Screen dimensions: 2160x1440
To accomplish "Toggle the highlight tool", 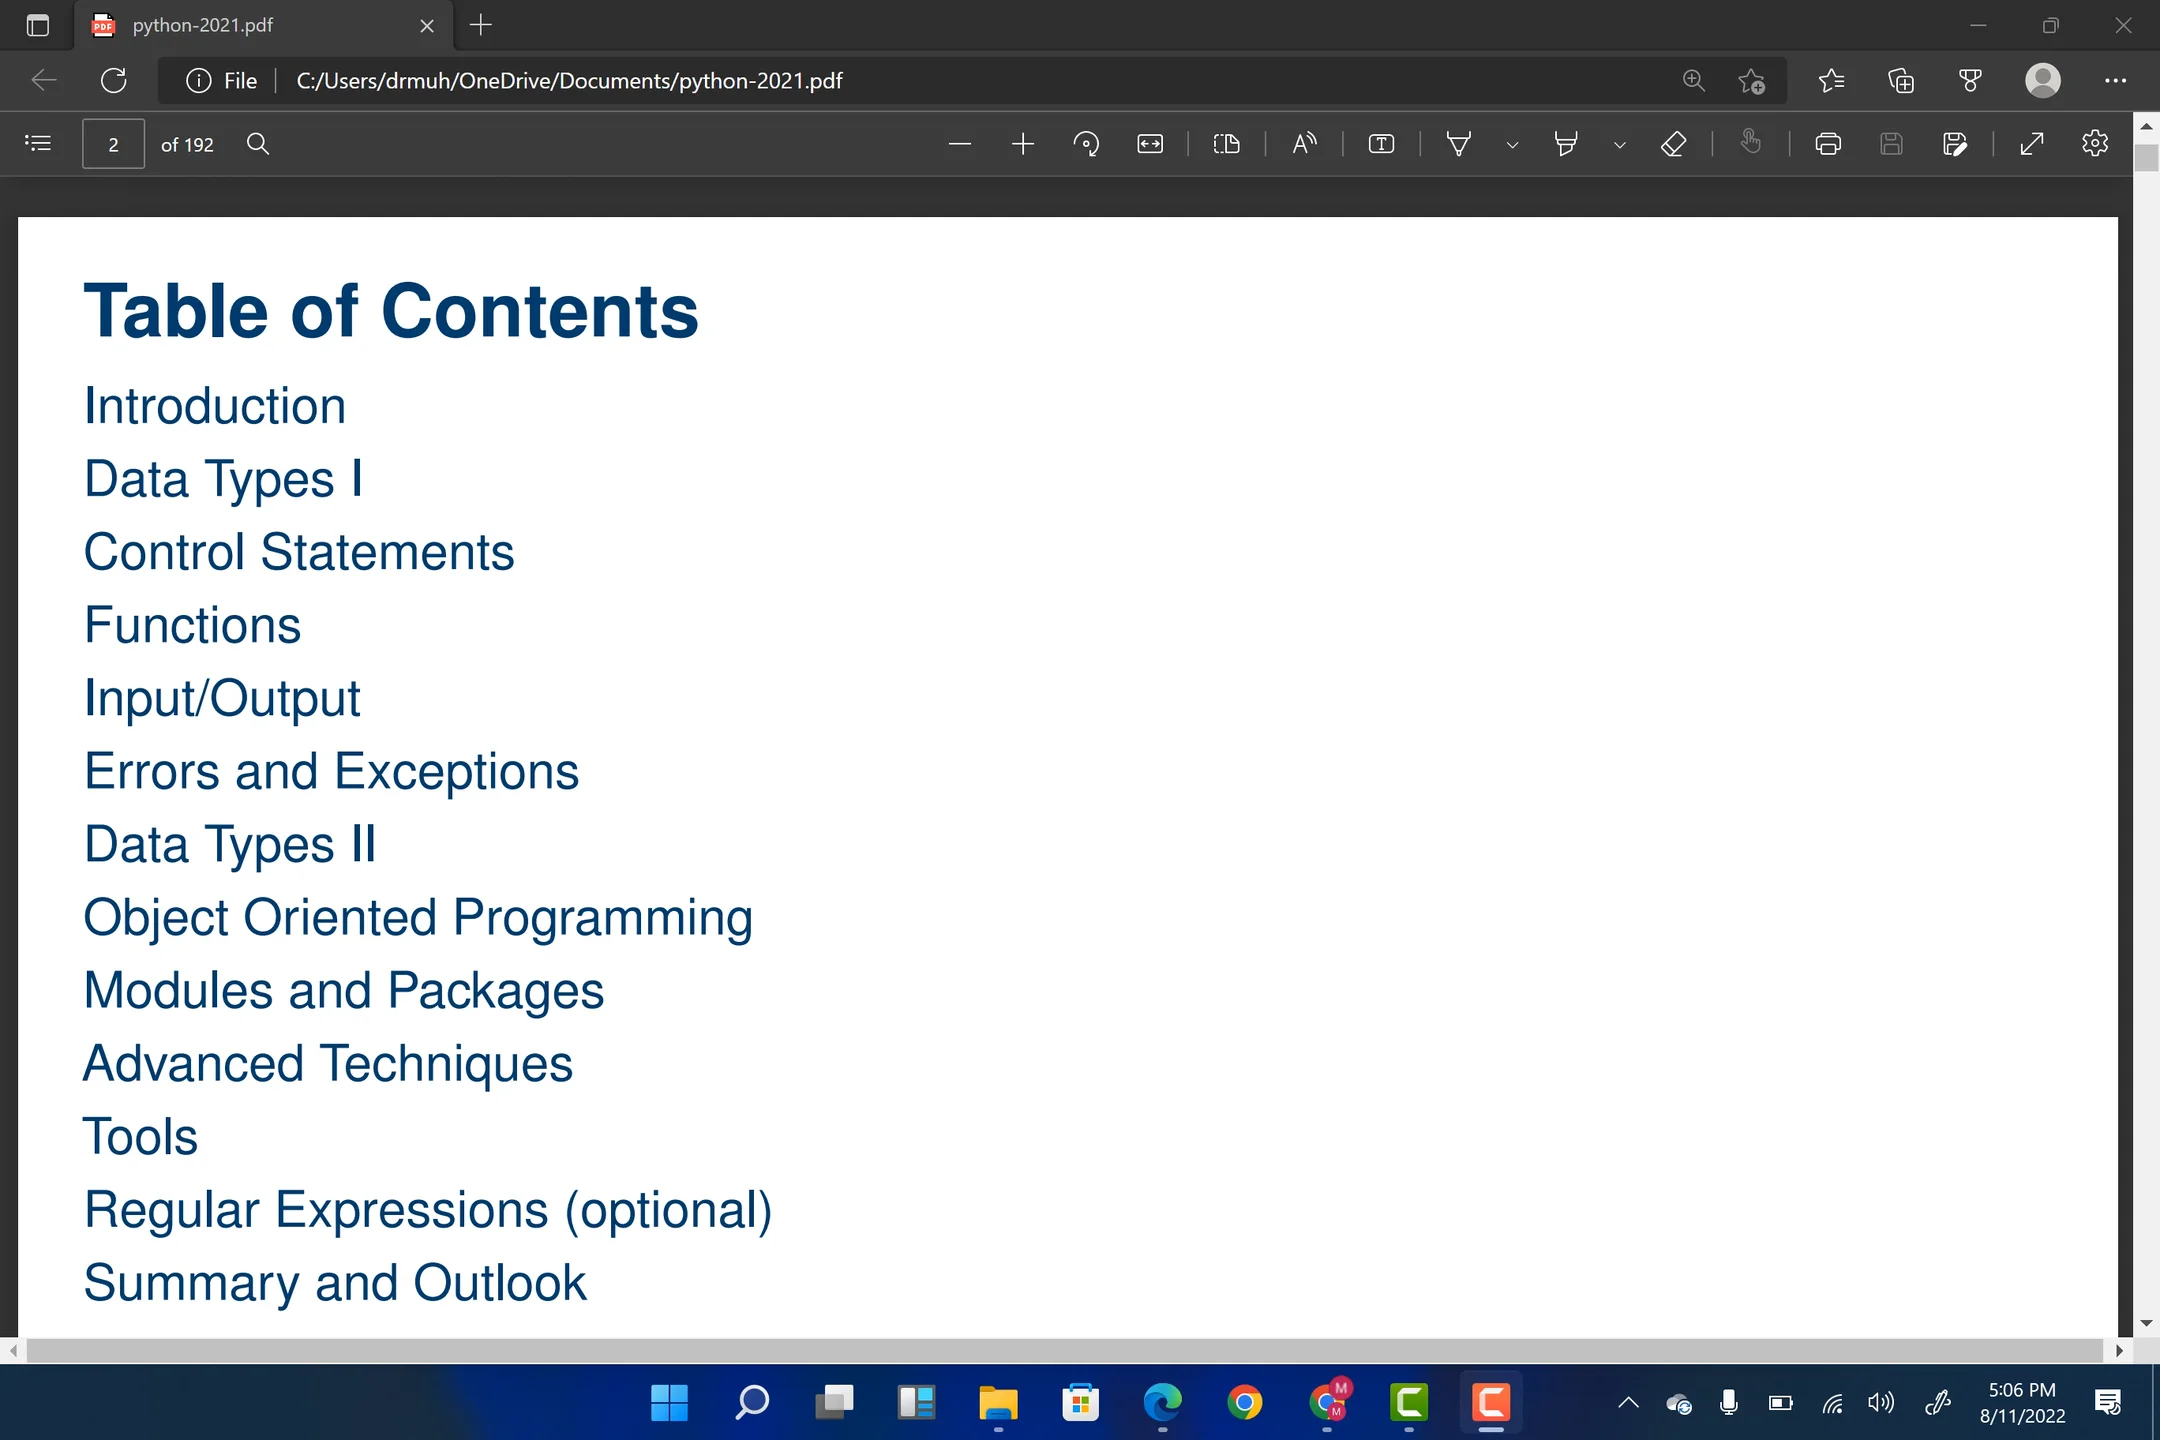I will 1565,143.
